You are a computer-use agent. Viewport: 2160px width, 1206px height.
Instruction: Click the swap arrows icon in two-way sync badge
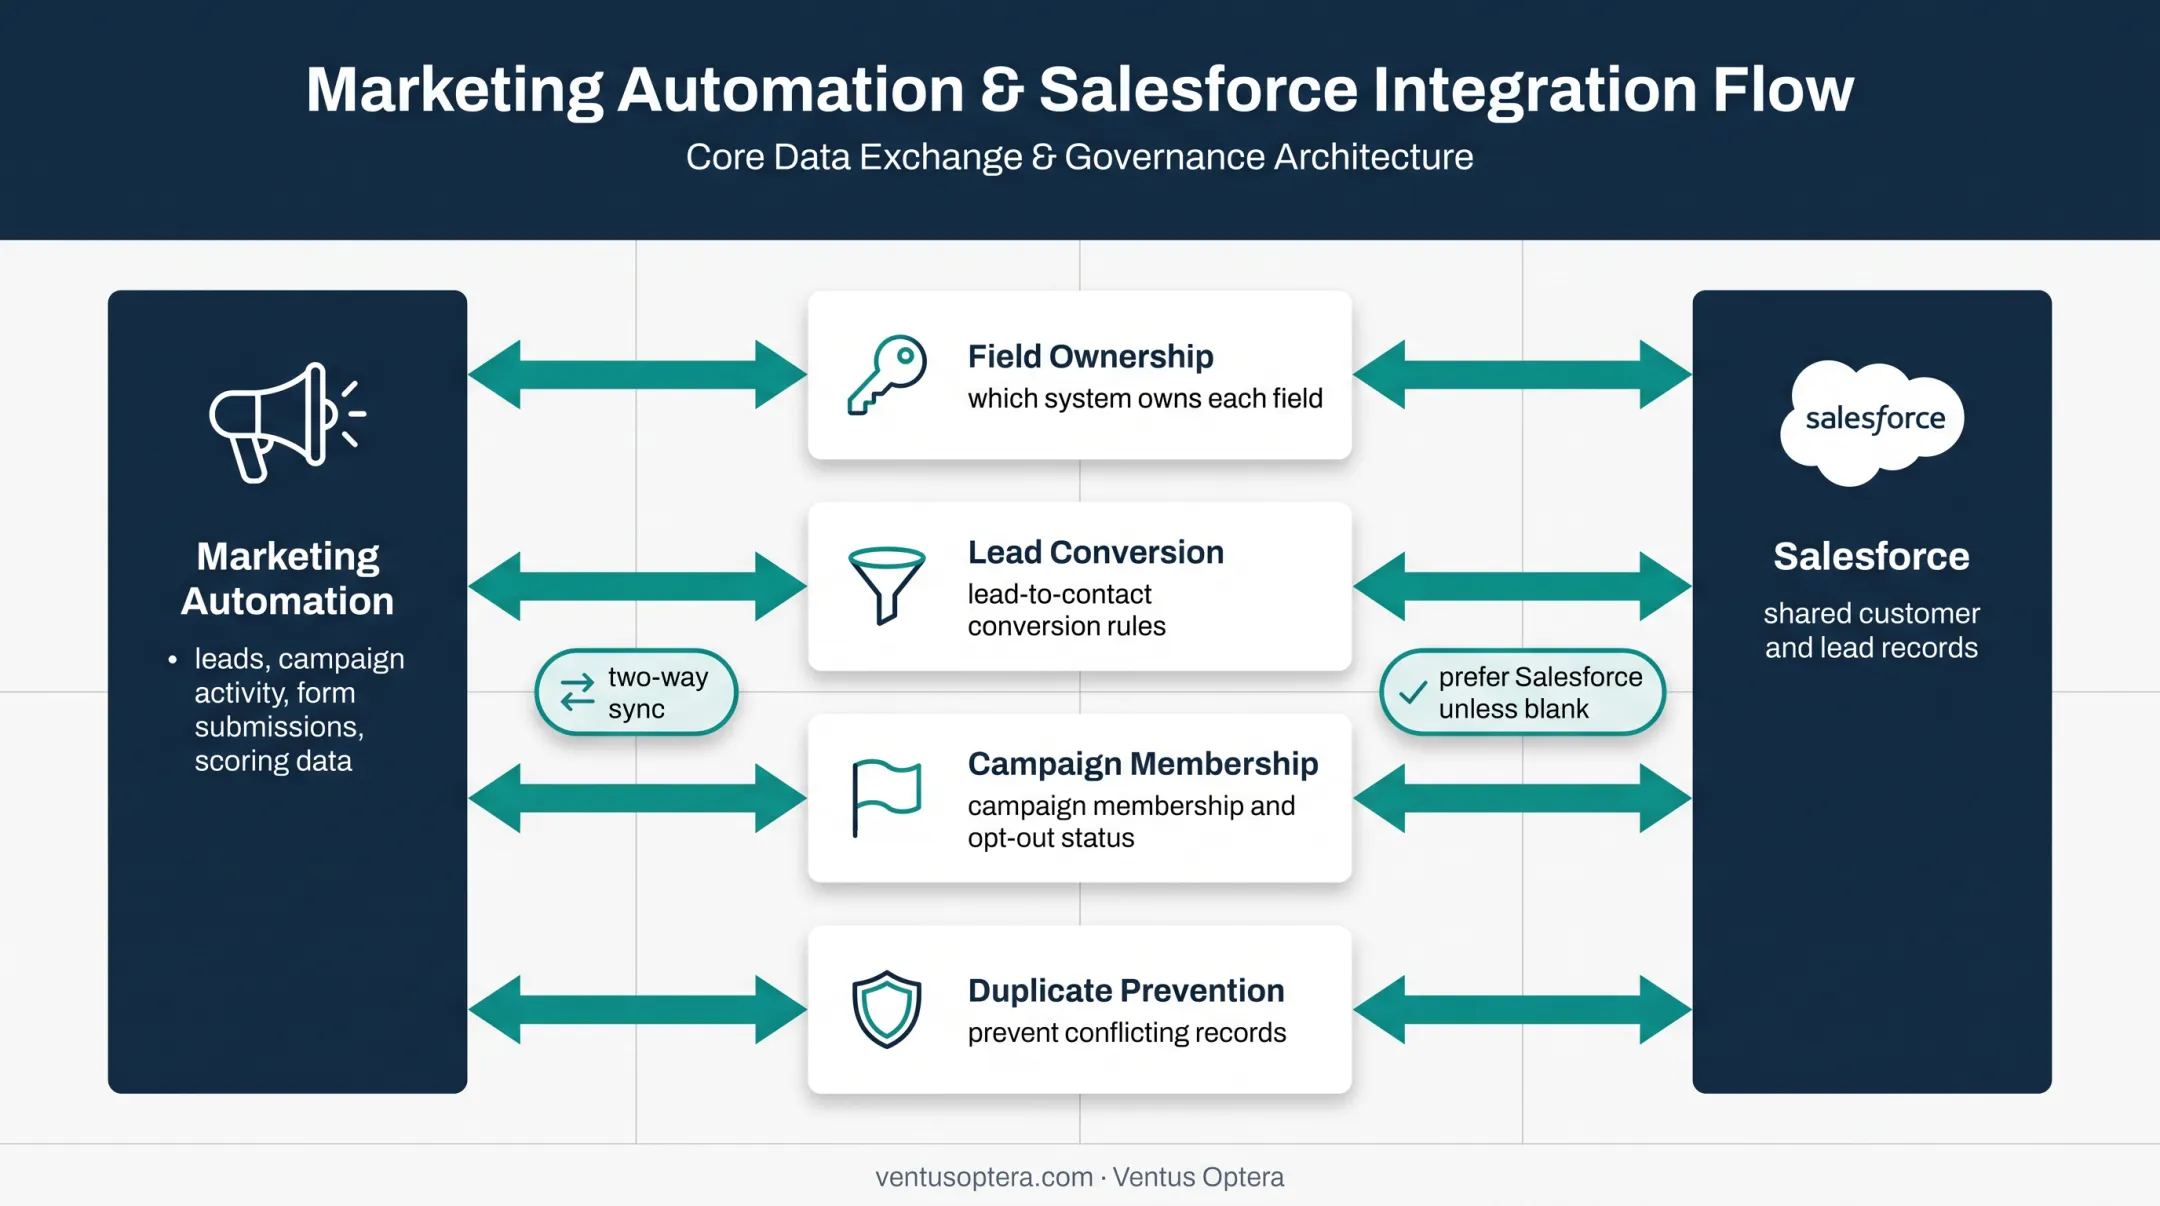tap(577, 692)
